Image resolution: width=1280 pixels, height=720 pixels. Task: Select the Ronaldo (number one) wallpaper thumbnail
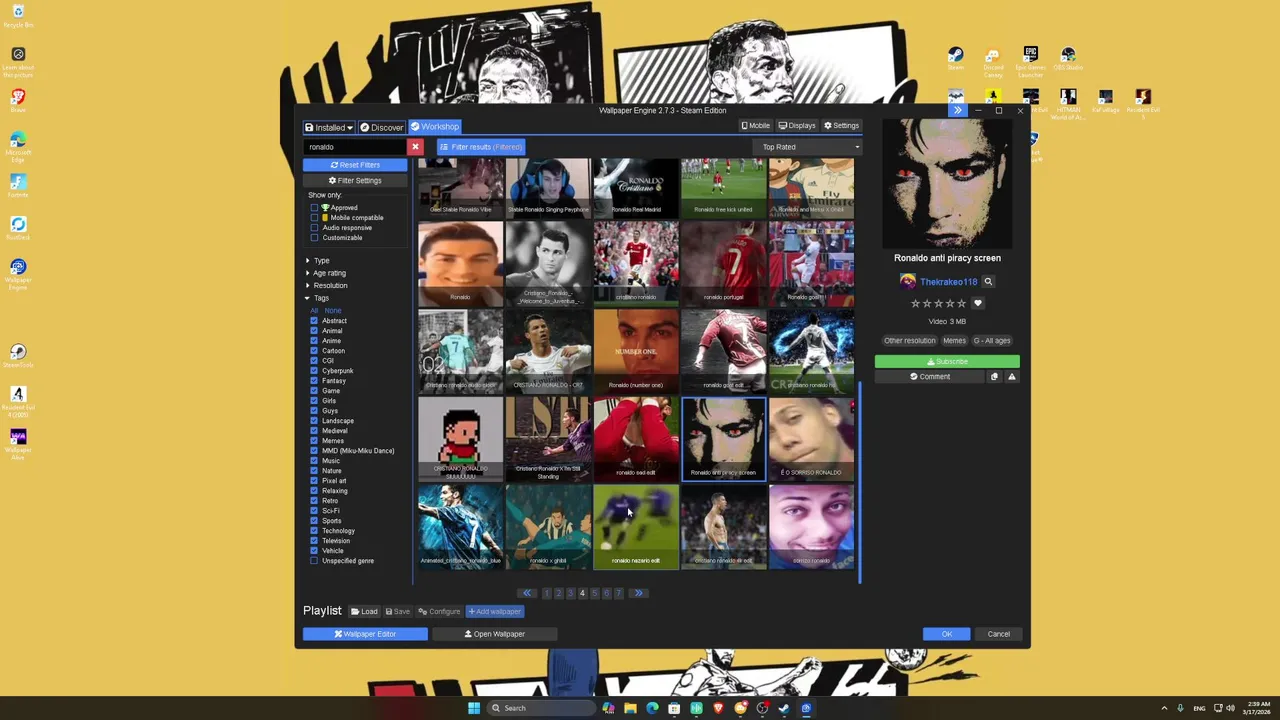636,351
